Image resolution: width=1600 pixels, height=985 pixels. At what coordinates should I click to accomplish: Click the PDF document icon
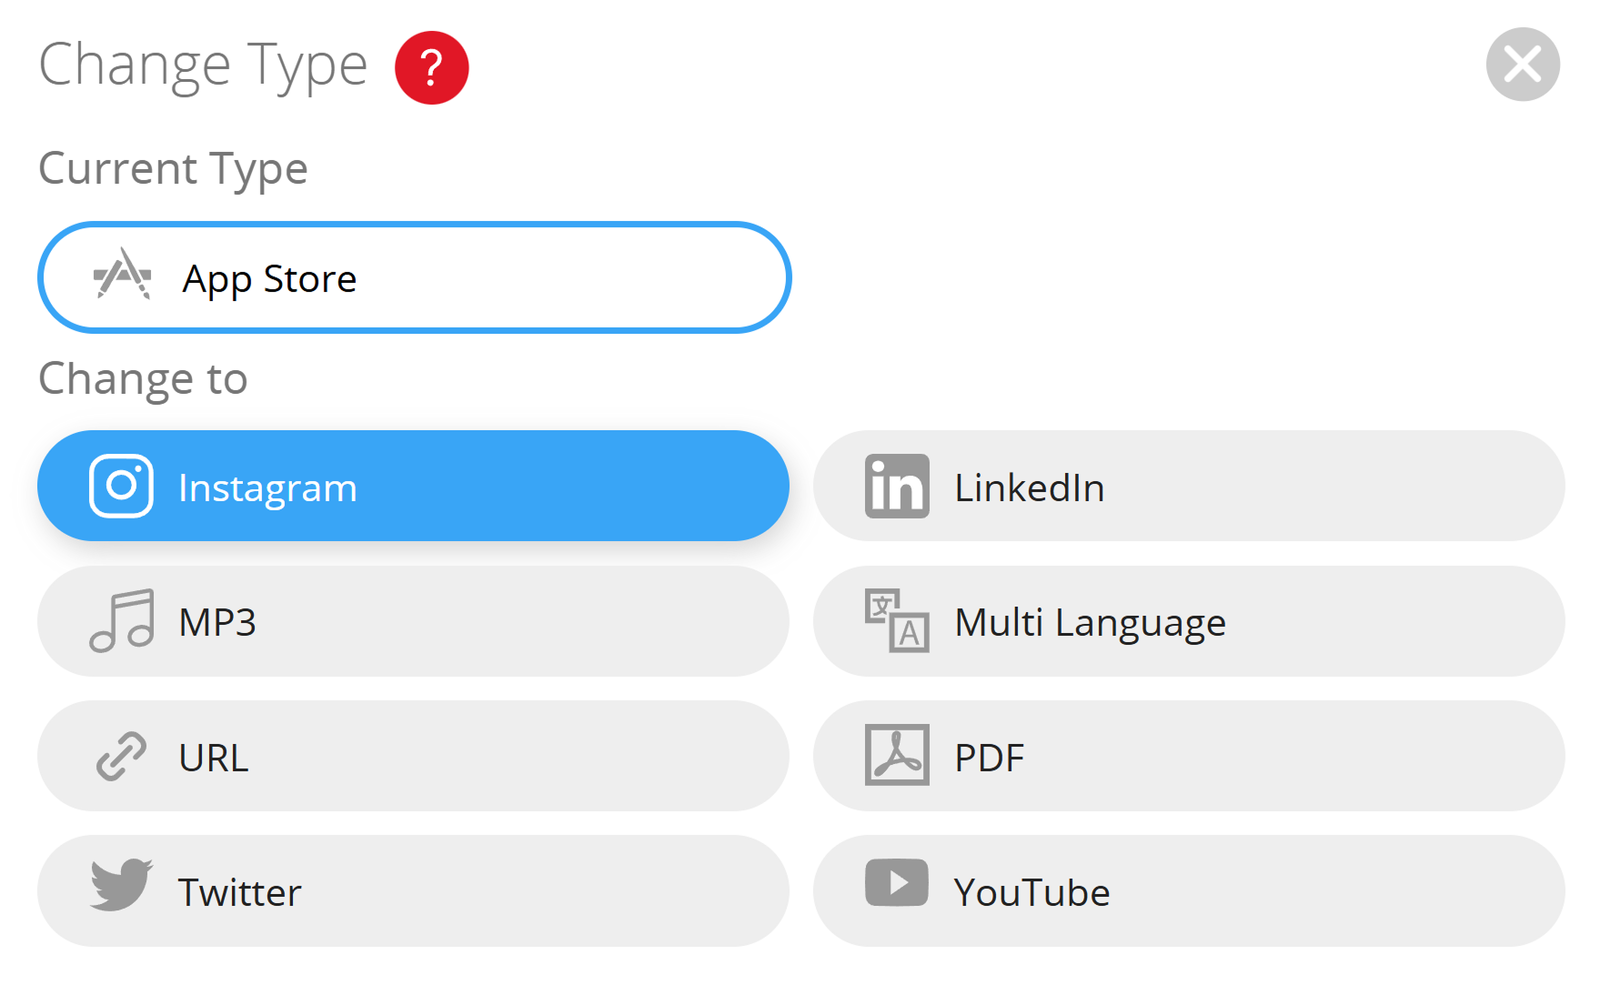pyautogui.click(x=896, y=755)
